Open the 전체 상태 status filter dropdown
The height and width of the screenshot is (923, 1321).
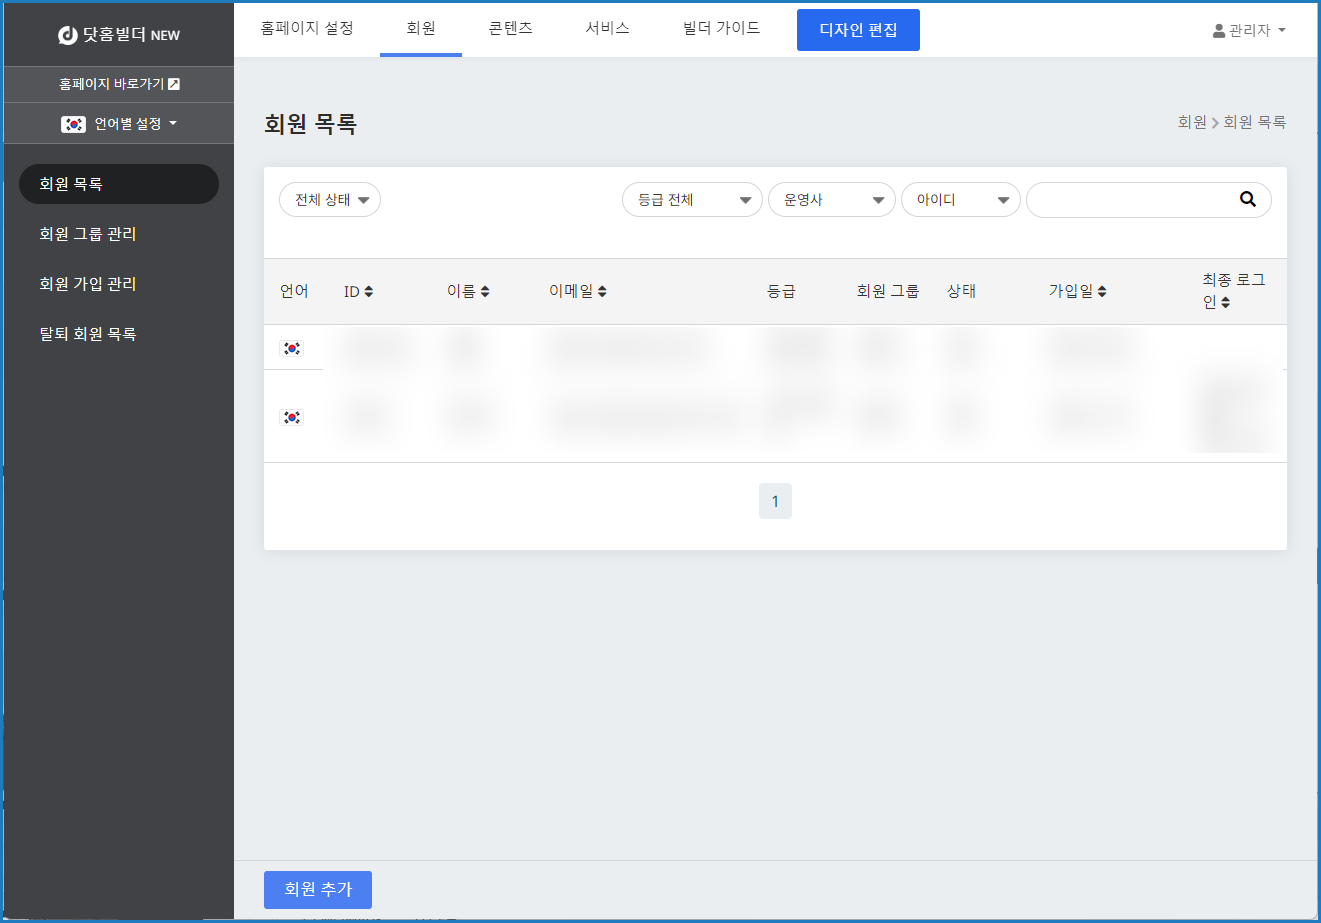pyautogui.click(x=330, y=200)
